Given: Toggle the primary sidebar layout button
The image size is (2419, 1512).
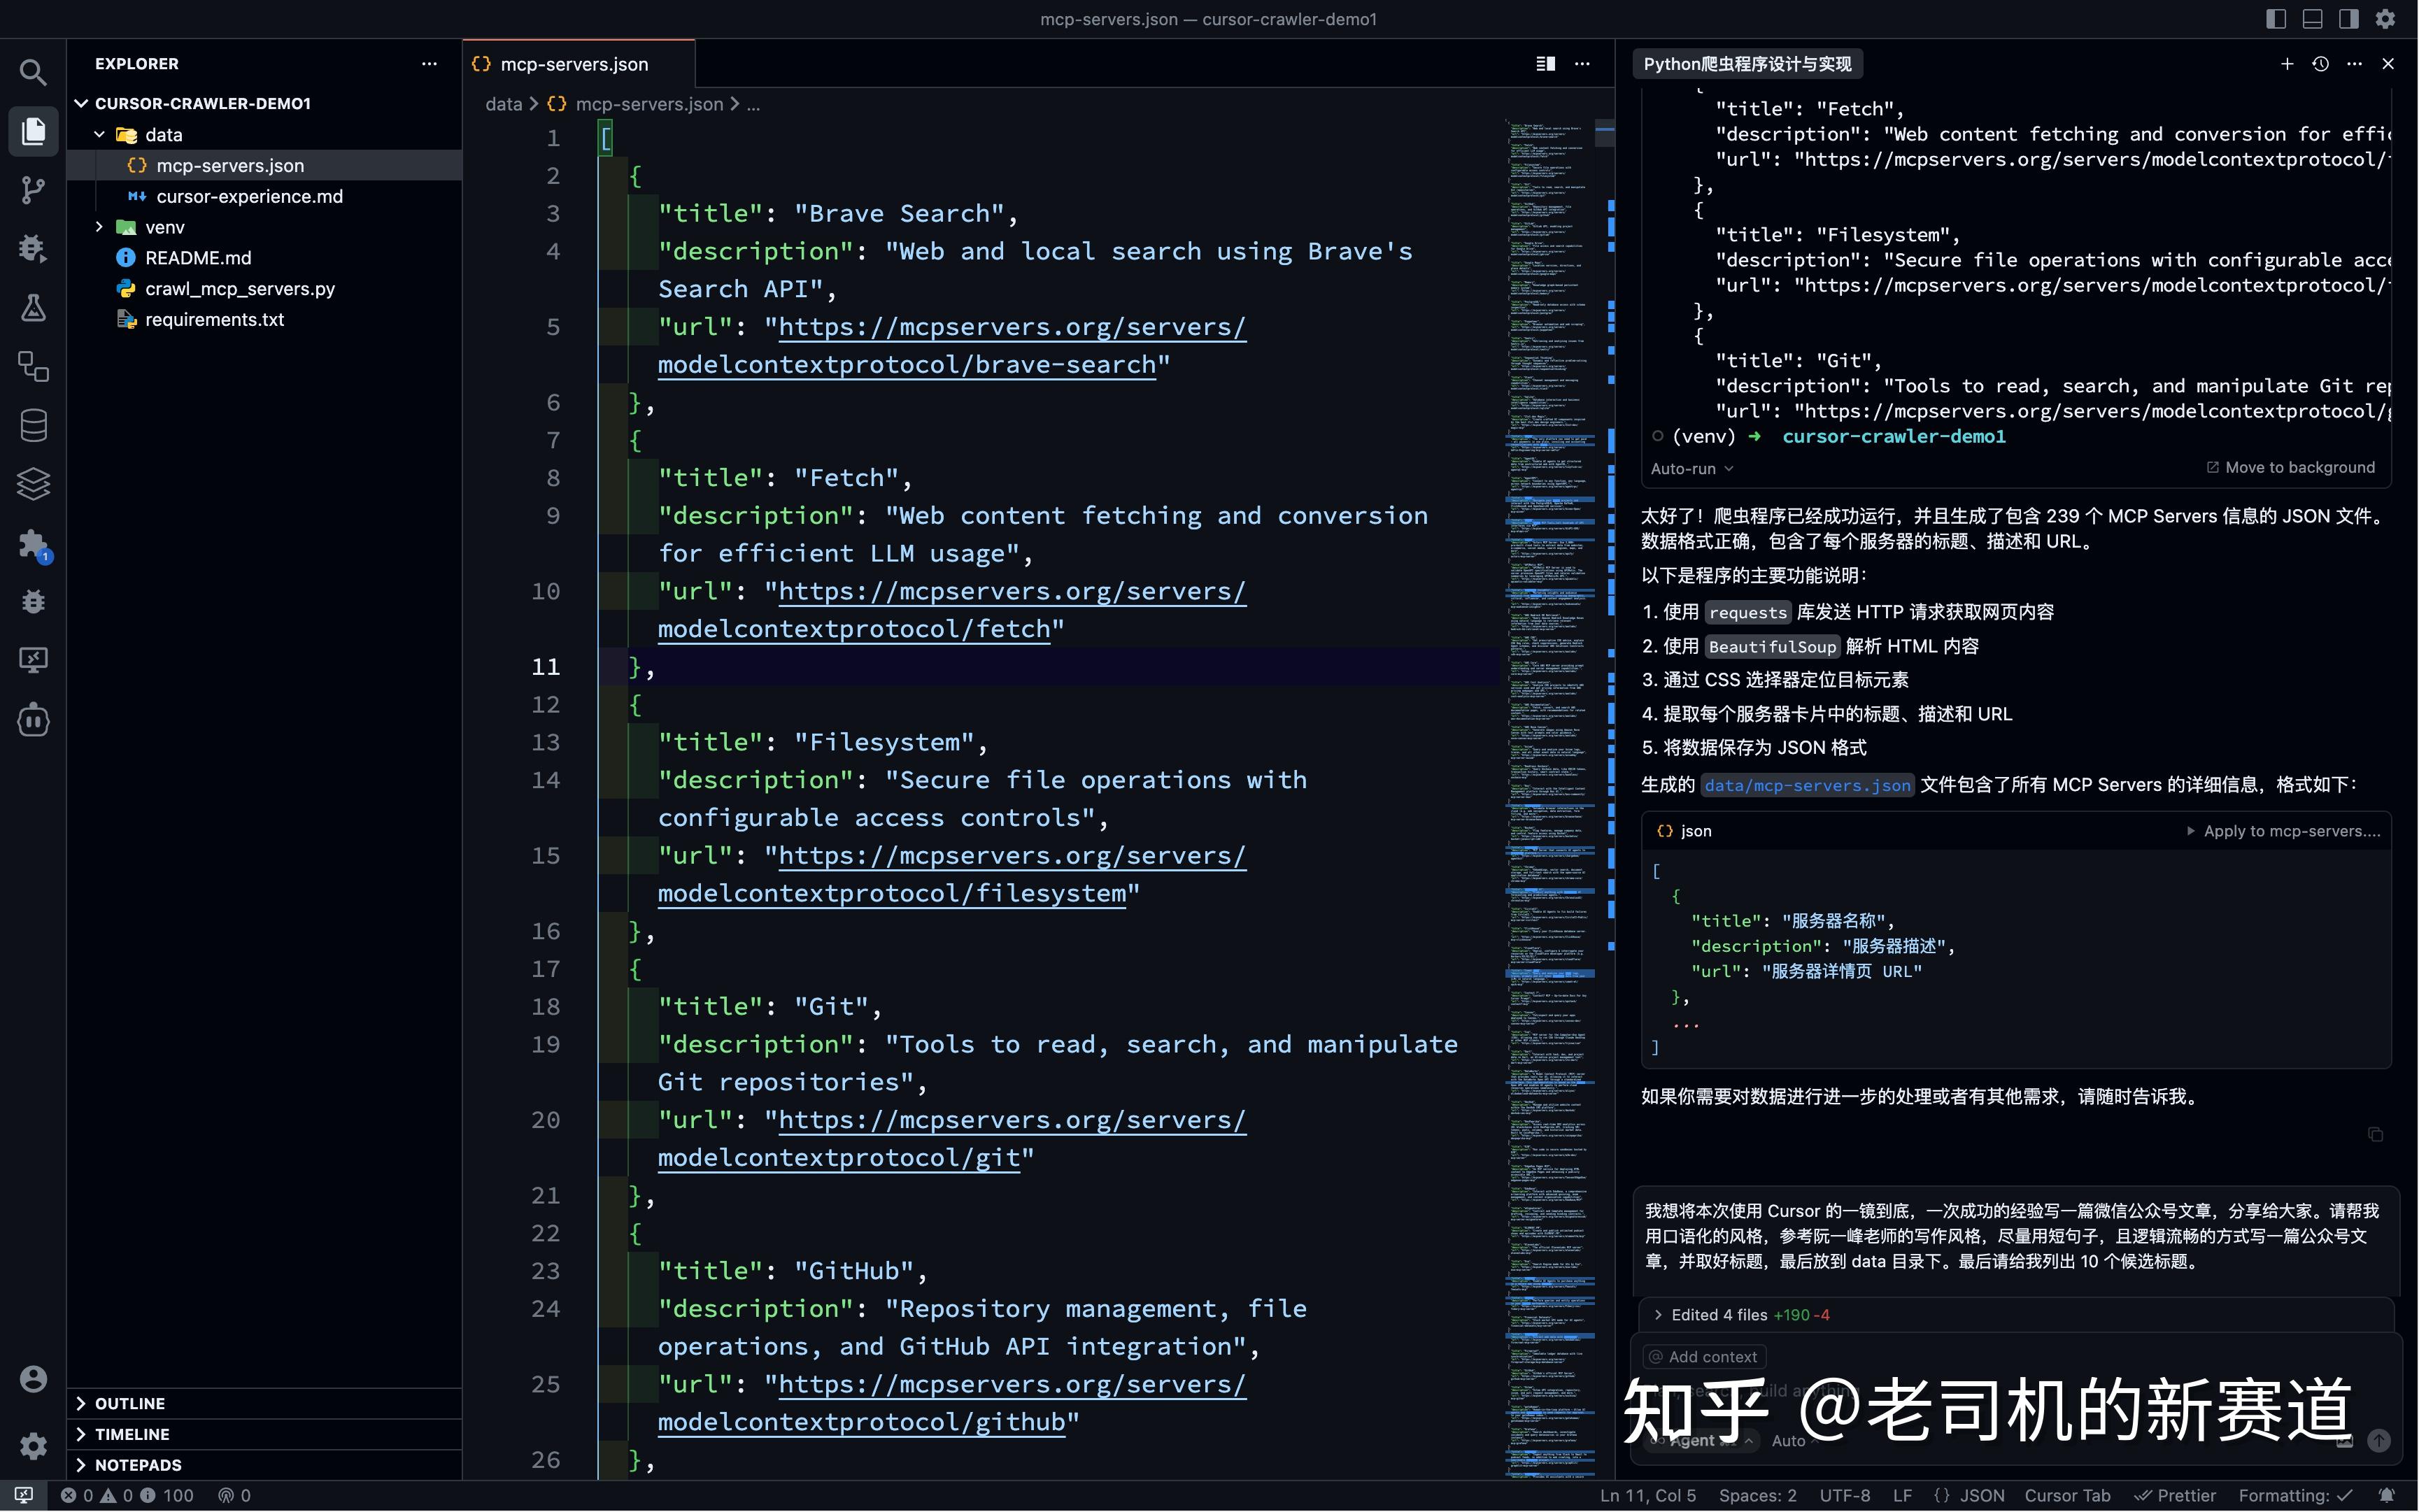Looking at the screenshot, I should click(2275, 19).
